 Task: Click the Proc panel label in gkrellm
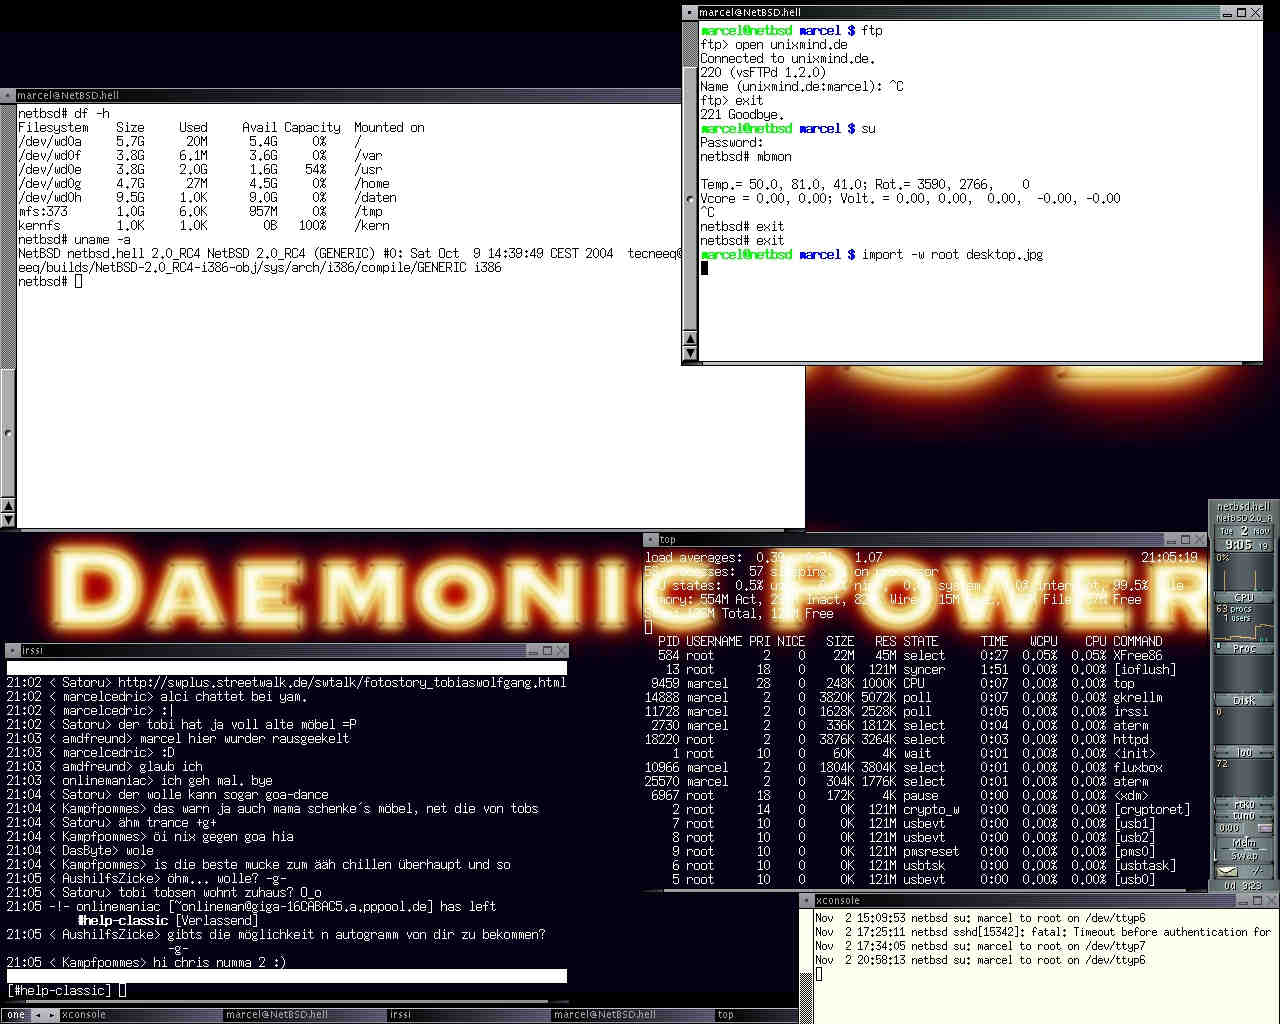[x=1244, y=648]
